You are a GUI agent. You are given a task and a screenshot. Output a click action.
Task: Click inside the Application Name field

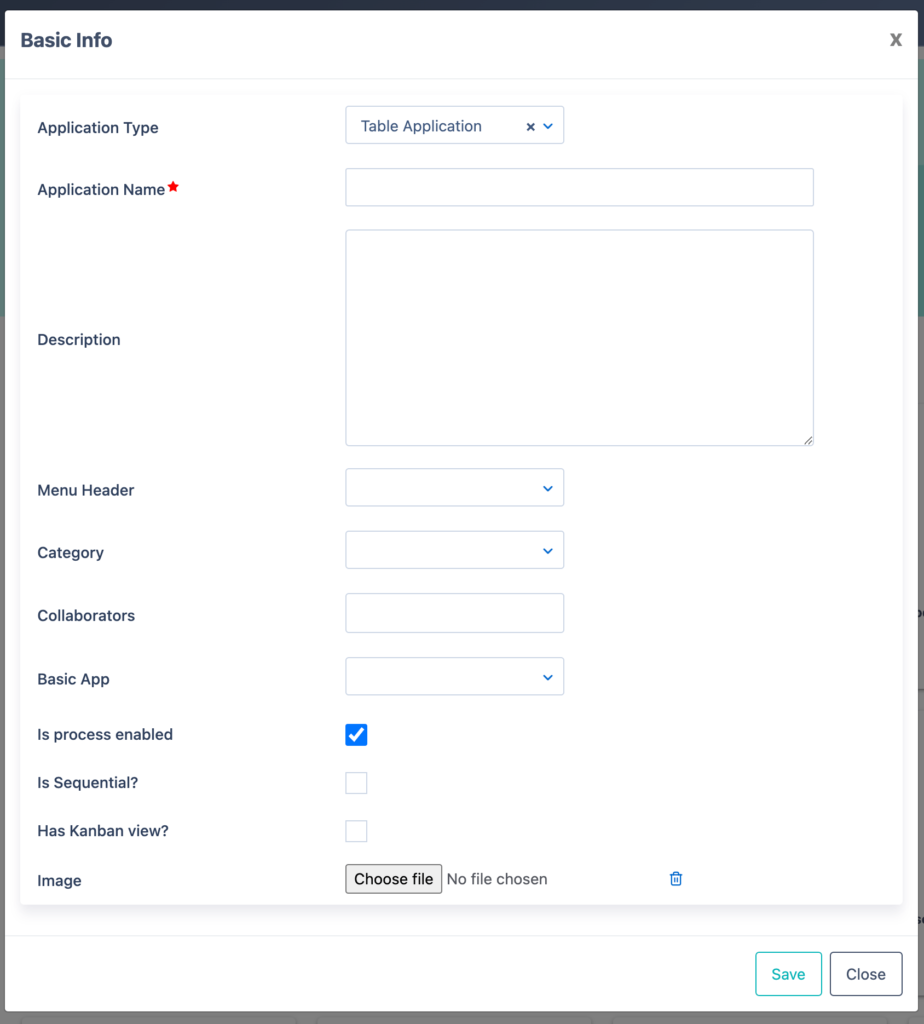point(579,187)
